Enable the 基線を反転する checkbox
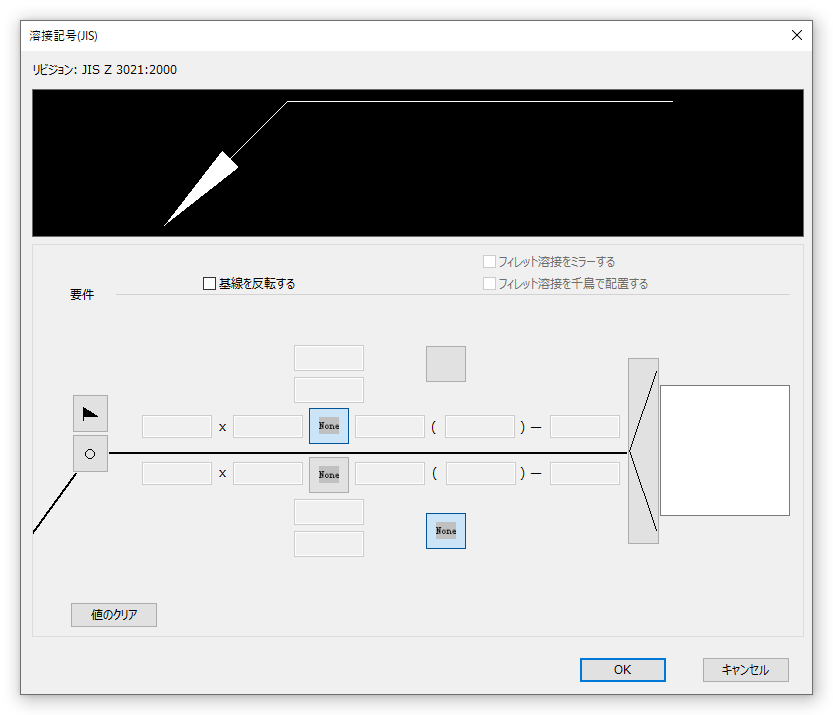This screenshot has width=833, height=715. pos(210,284)
